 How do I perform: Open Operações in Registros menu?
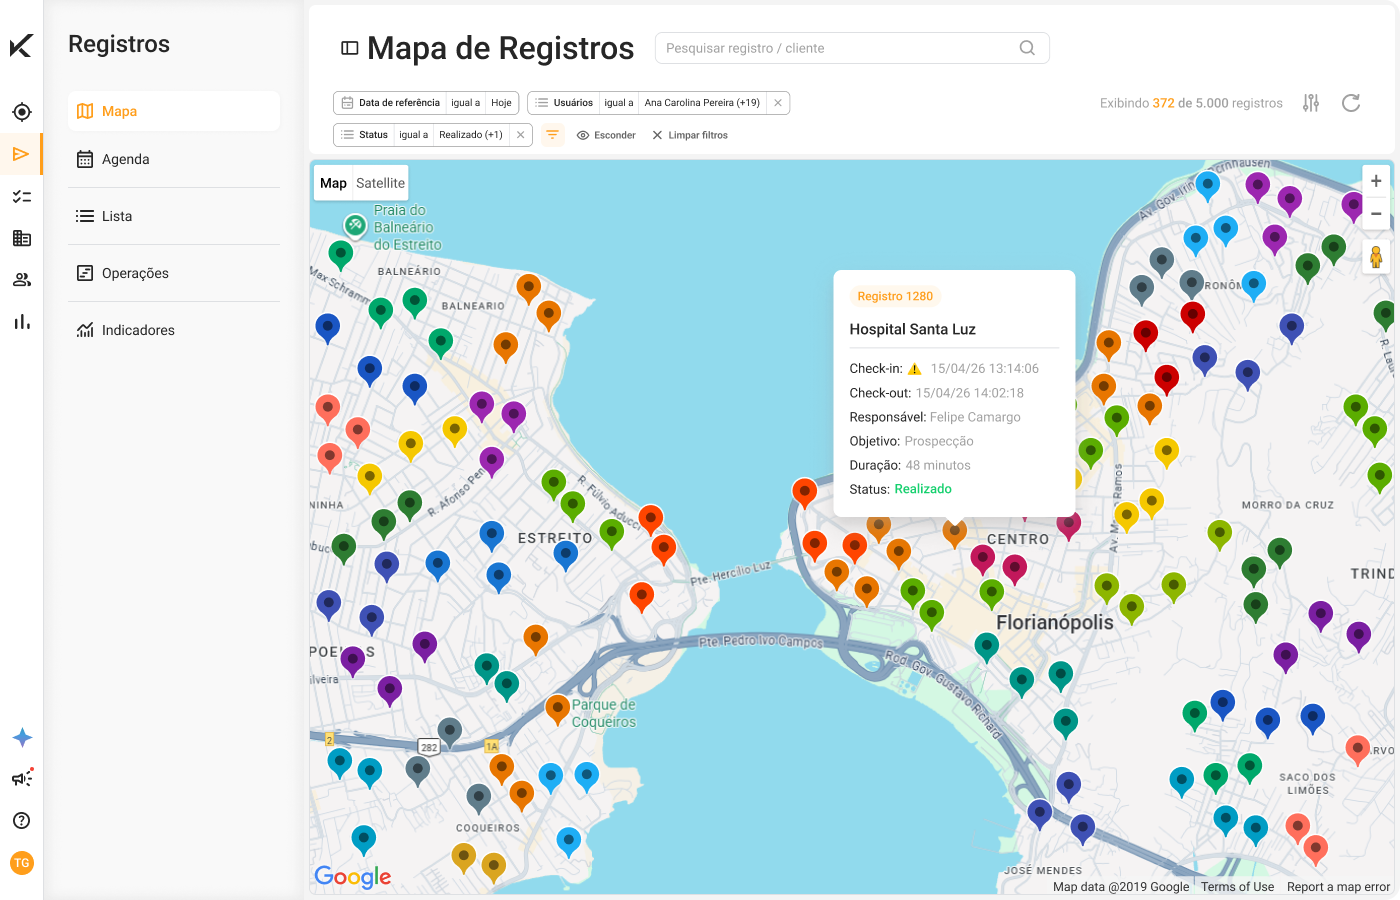tap(174, 273)
